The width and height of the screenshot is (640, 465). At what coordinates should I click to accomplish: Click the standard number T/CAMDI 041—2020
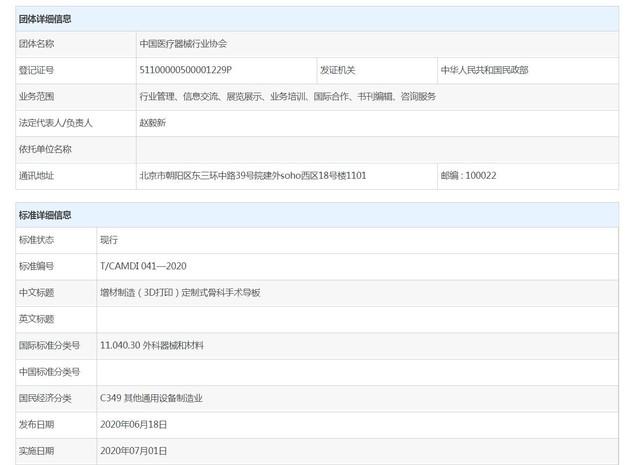coord(143,266)
